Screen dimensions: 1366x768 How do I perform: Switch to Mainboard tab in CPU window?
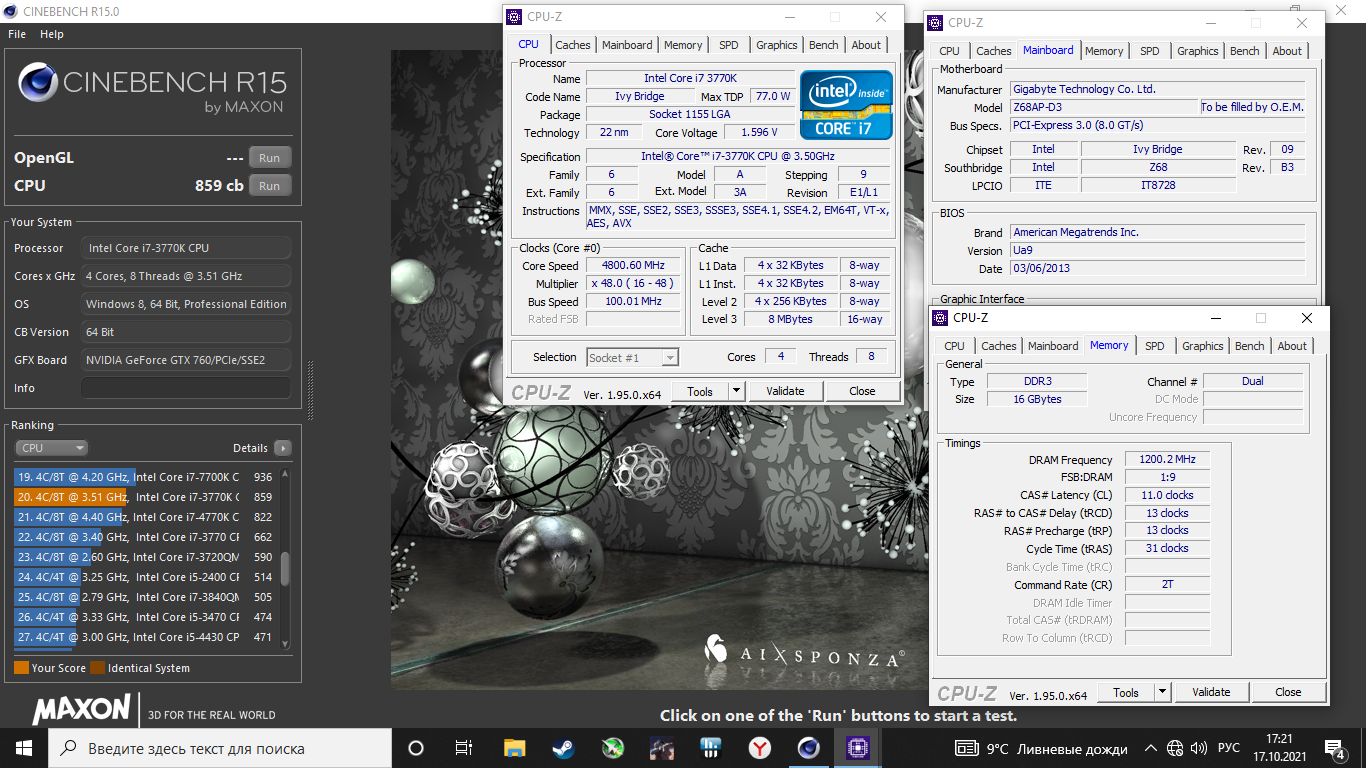(x=627, y=45)
